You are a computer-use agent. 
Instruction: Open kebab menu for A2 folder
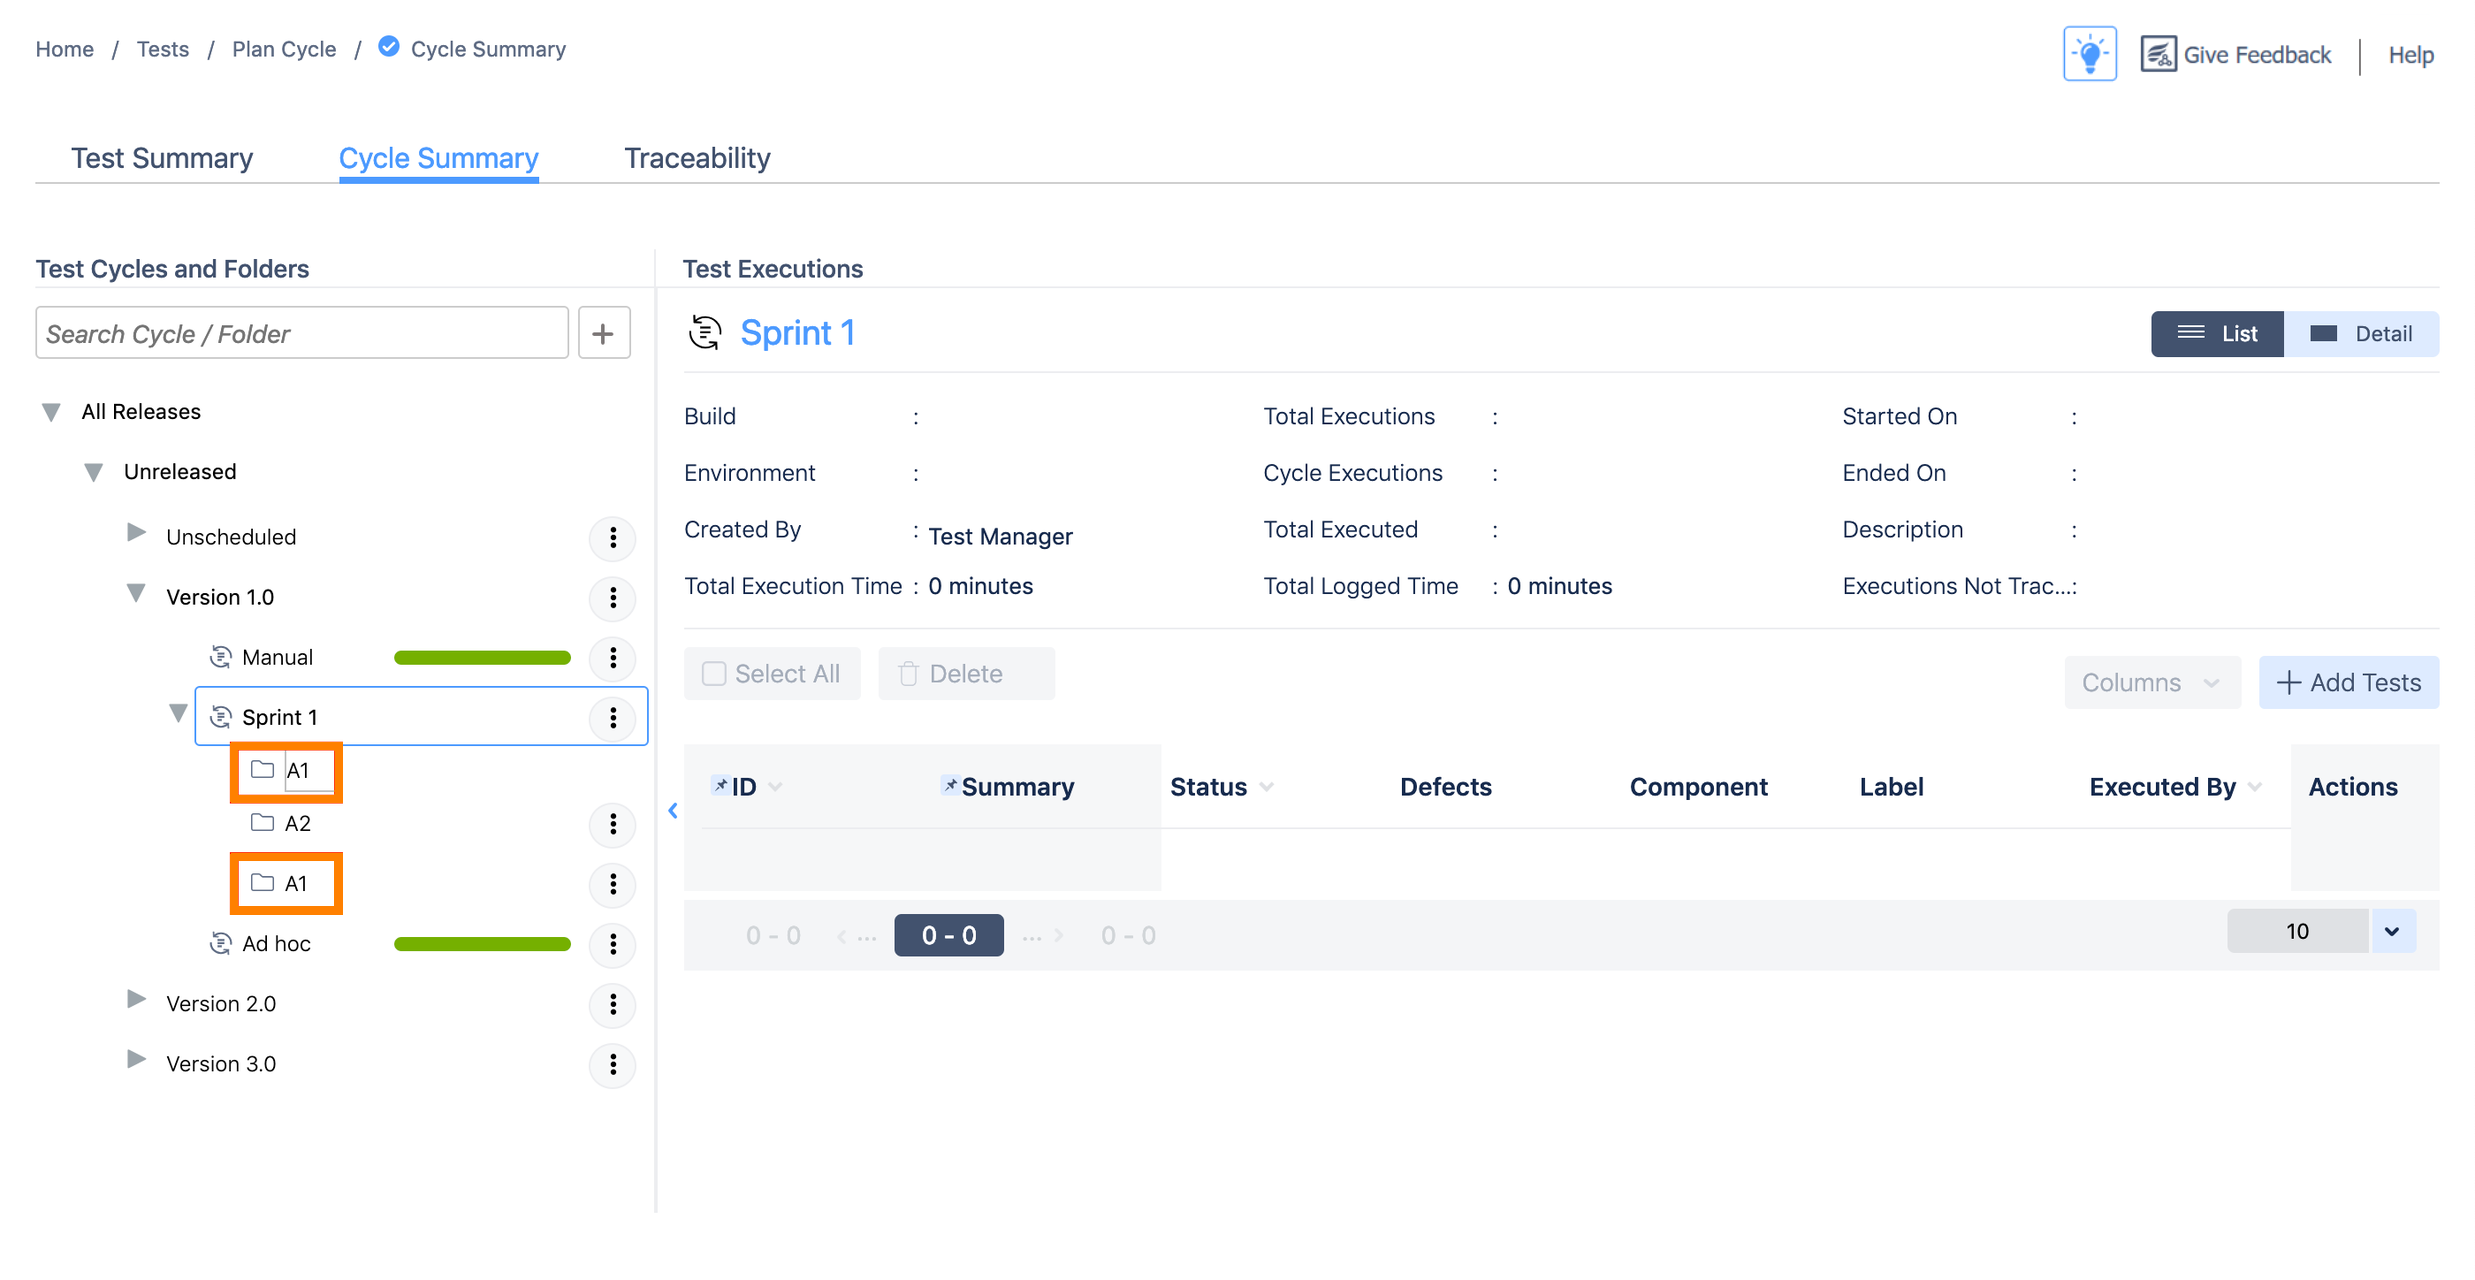point(613,823)
